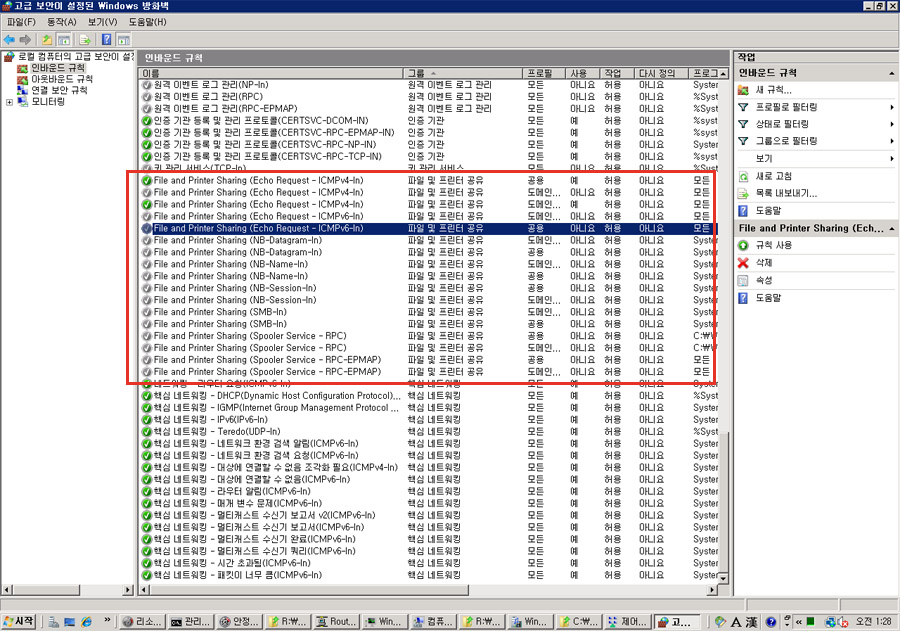Open the 보기 submenu in the actions pane
This screenshot has height=631, width=900.
(x=764, y=158)
